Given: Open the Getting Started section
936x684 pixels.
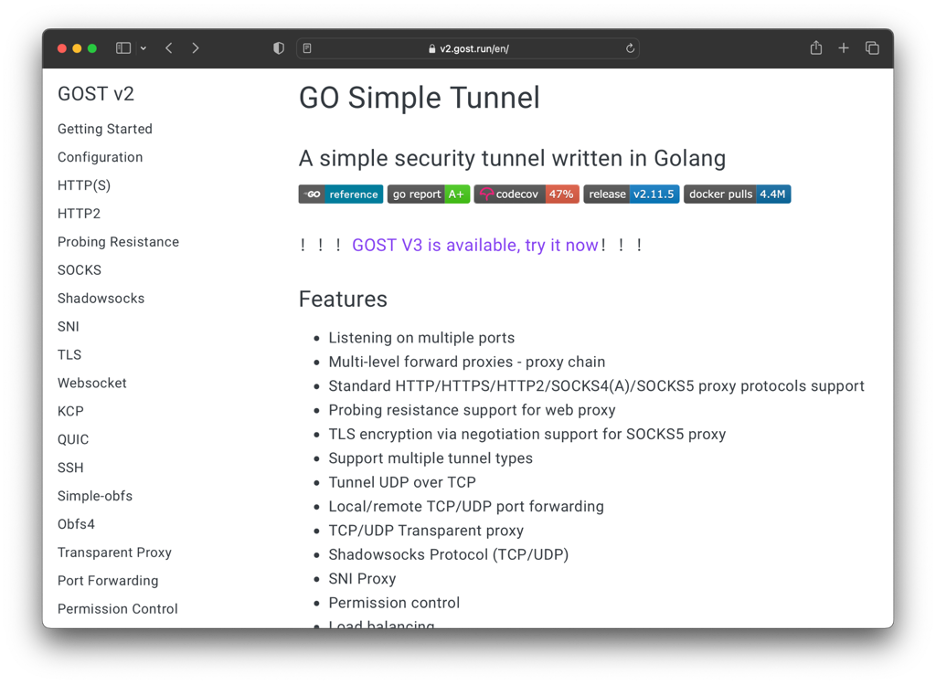Looking at the screenshot, I should coord(105,129).
